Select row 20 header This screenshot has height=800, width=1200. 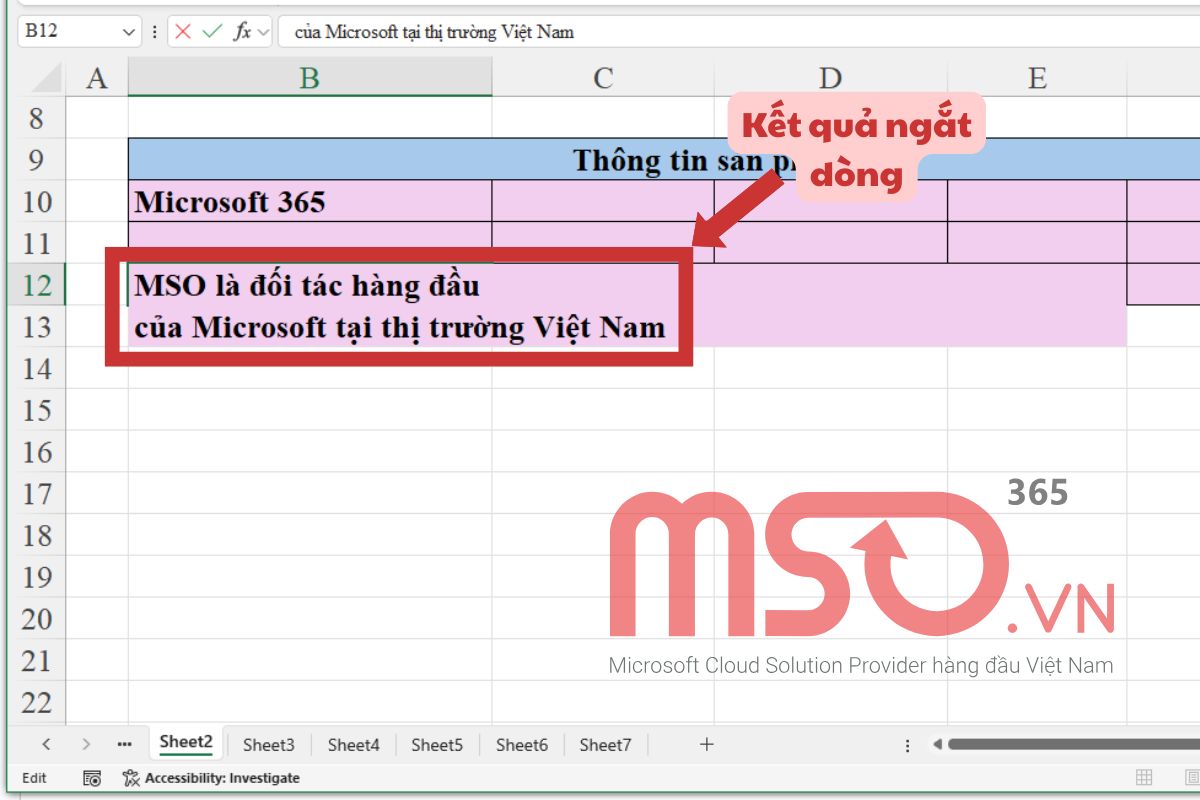37,619
